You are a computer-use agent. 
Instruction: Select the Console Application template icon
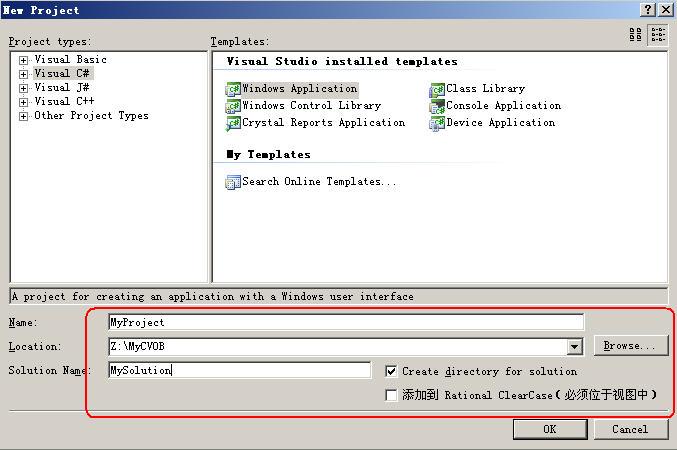coord(437,106)
